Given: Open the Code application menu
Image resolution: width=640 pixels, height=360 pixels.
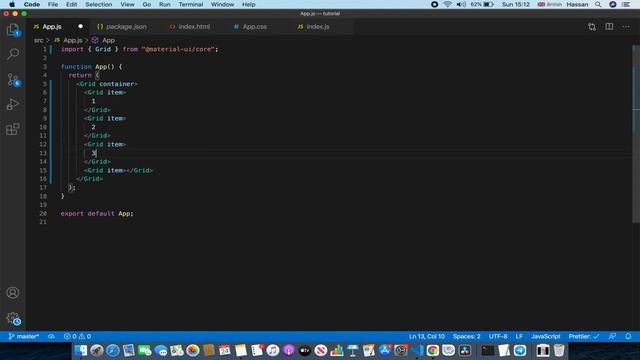Looking at the screenshot, I should pos(31,4).
